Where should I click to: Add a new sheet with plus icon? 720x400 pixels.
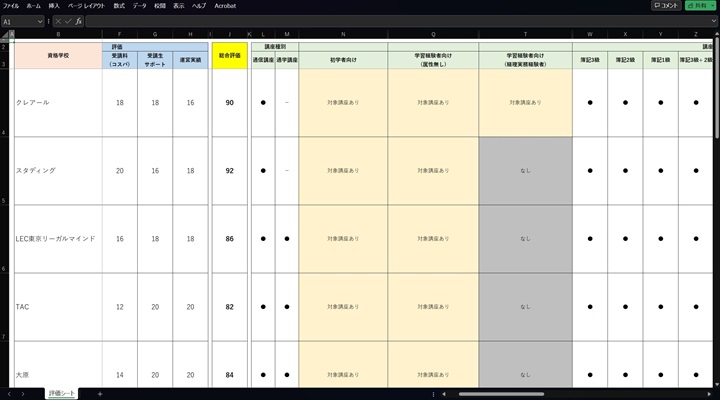point(100,394)
